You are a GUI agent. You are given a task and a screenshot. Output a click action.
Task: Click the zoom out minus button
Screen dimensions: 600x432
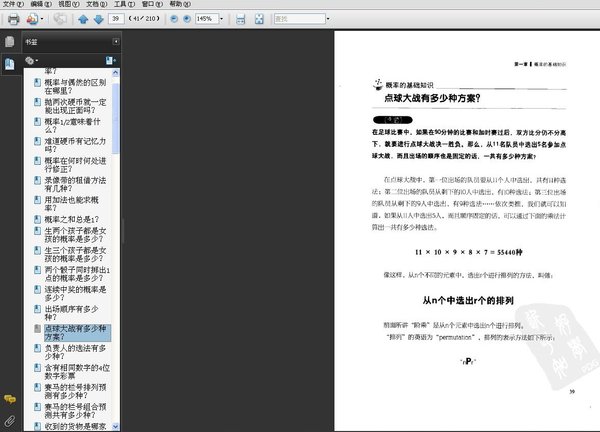(174, 19)
